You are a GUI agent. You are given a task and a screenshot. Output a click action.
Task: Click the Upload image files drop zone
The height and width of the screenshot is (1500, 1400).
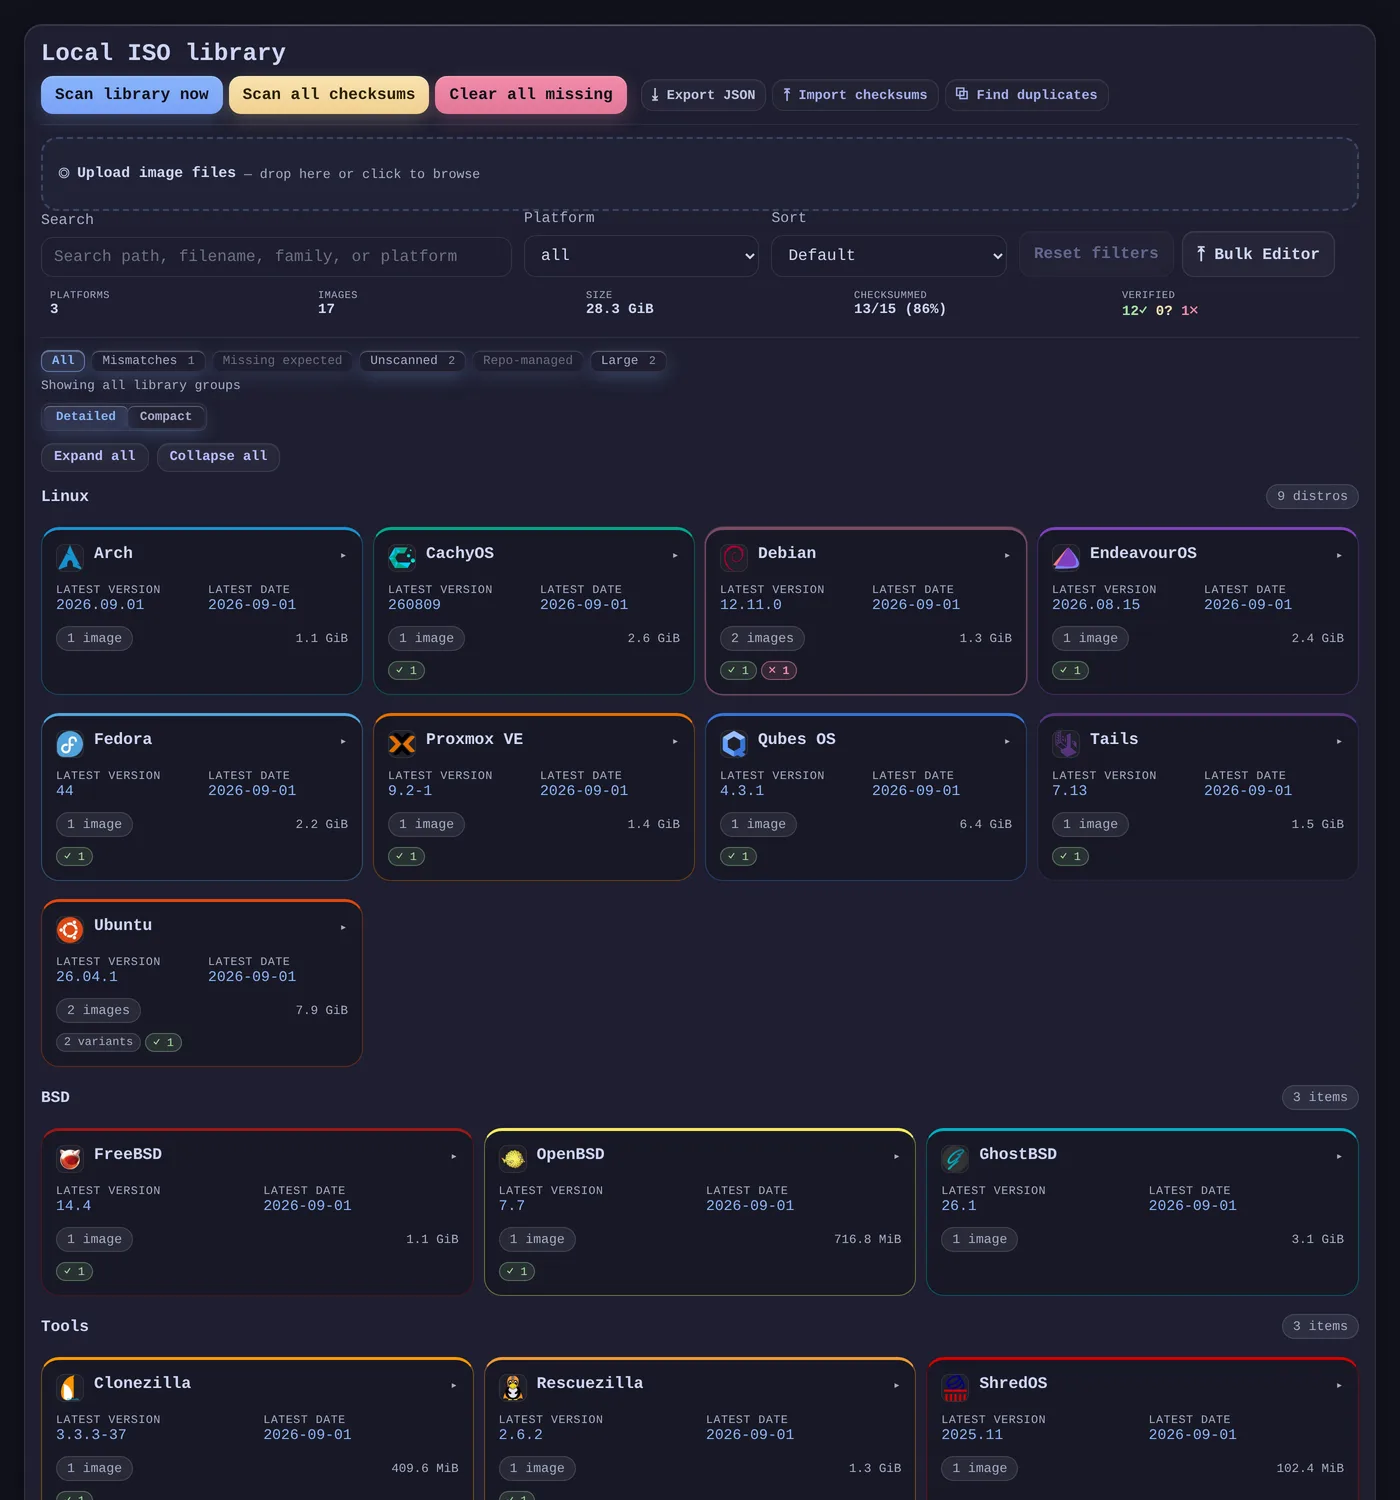[x=700, y=174]
